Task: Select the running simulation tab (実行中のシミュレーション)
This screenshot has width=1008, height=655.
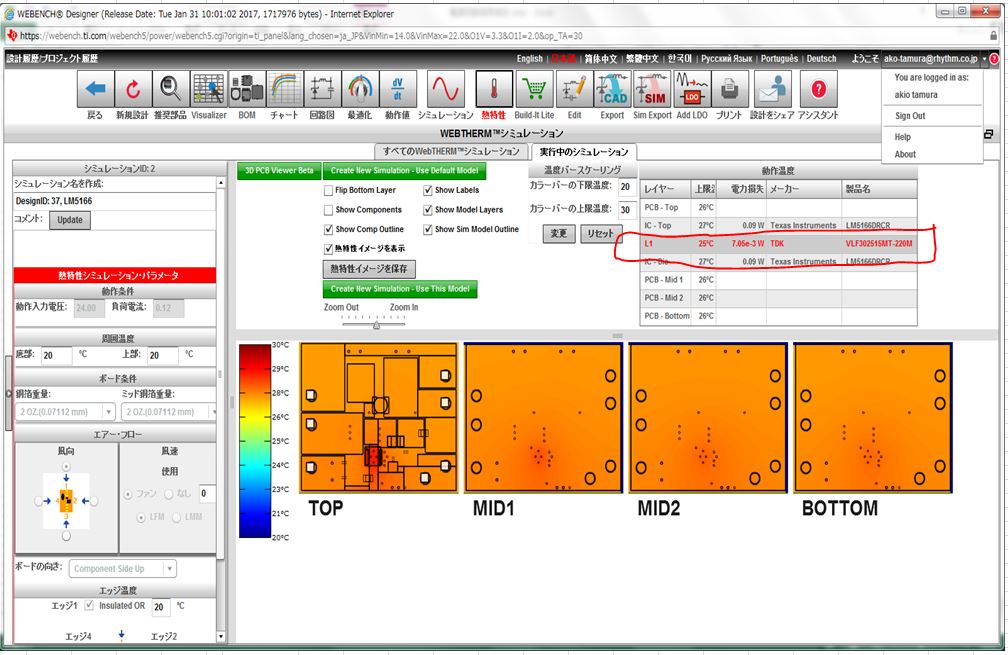Action: (x=583, y=152)
